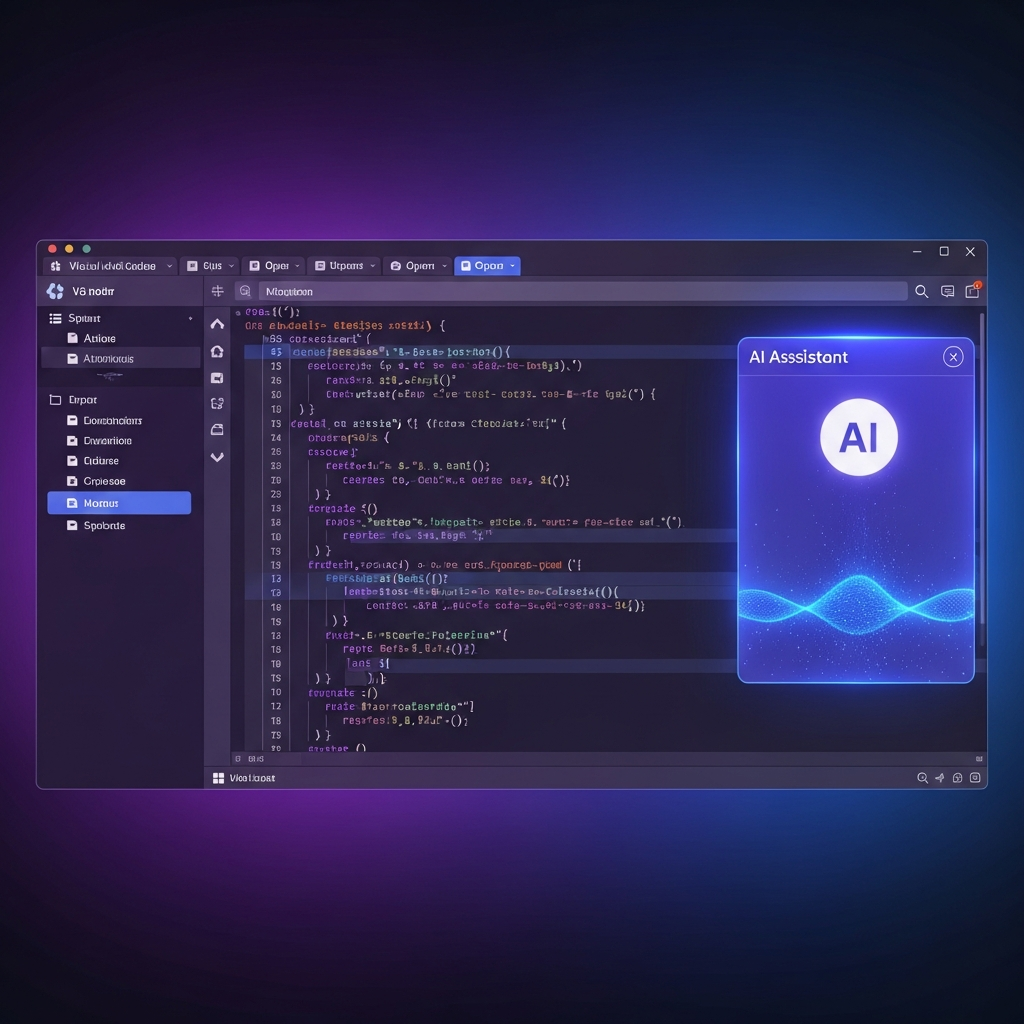This screenshot has height=1024, width=1024.
Task: Click the up chevron icon in vertical strip
Action: coord(217,324)
